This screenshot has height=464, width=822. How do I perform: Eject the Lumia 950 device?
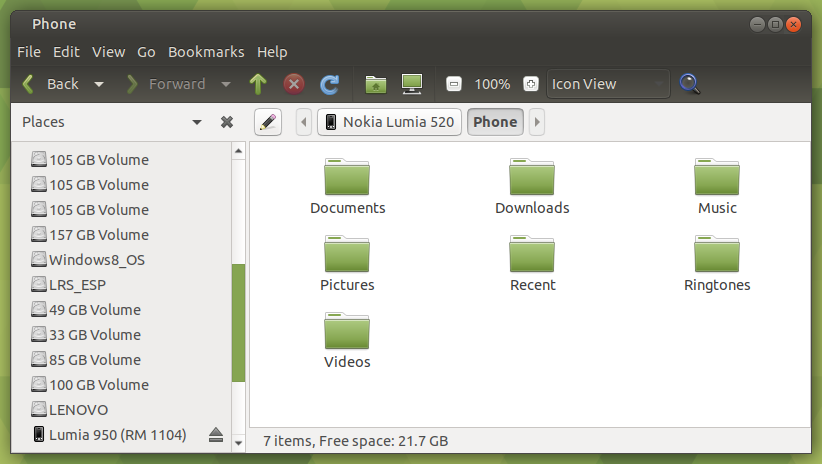coord(215,434)
